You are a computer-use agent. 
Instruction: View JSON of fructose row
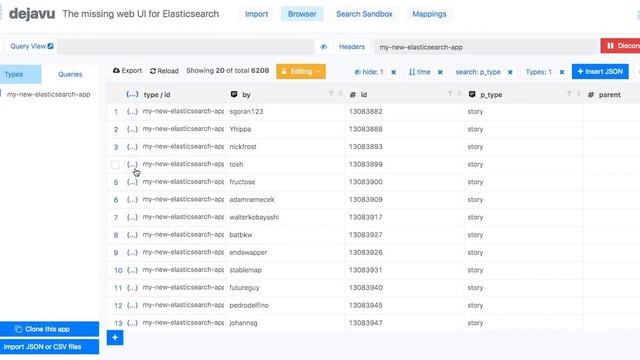pyautogui.click(x=132, y=182)
